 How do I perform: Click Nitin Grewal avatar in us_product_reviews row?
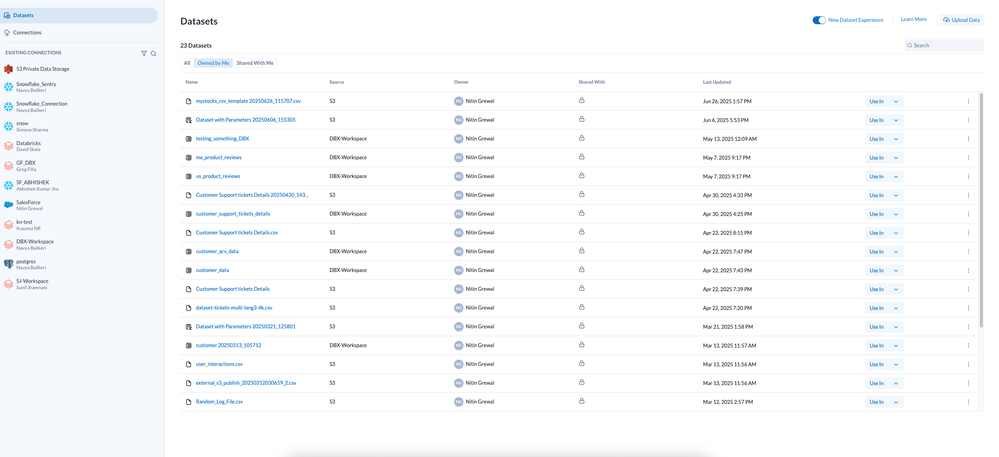pyautogui.click(x=458, y=176)
